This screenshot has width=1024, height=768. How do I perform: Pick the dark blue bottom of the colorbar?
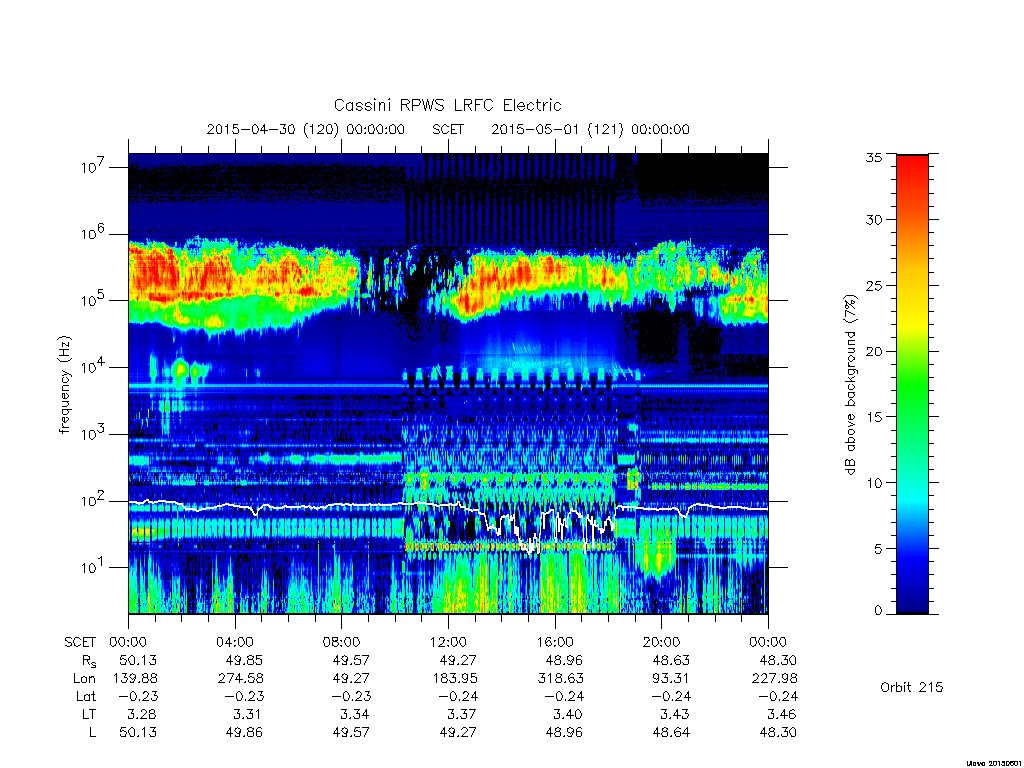(912, 604)
